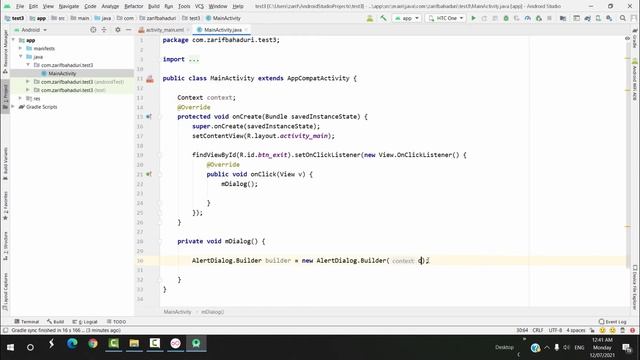Click the Make Project hammer icon
Screen dimensions: 640x360
coord(383,18)
